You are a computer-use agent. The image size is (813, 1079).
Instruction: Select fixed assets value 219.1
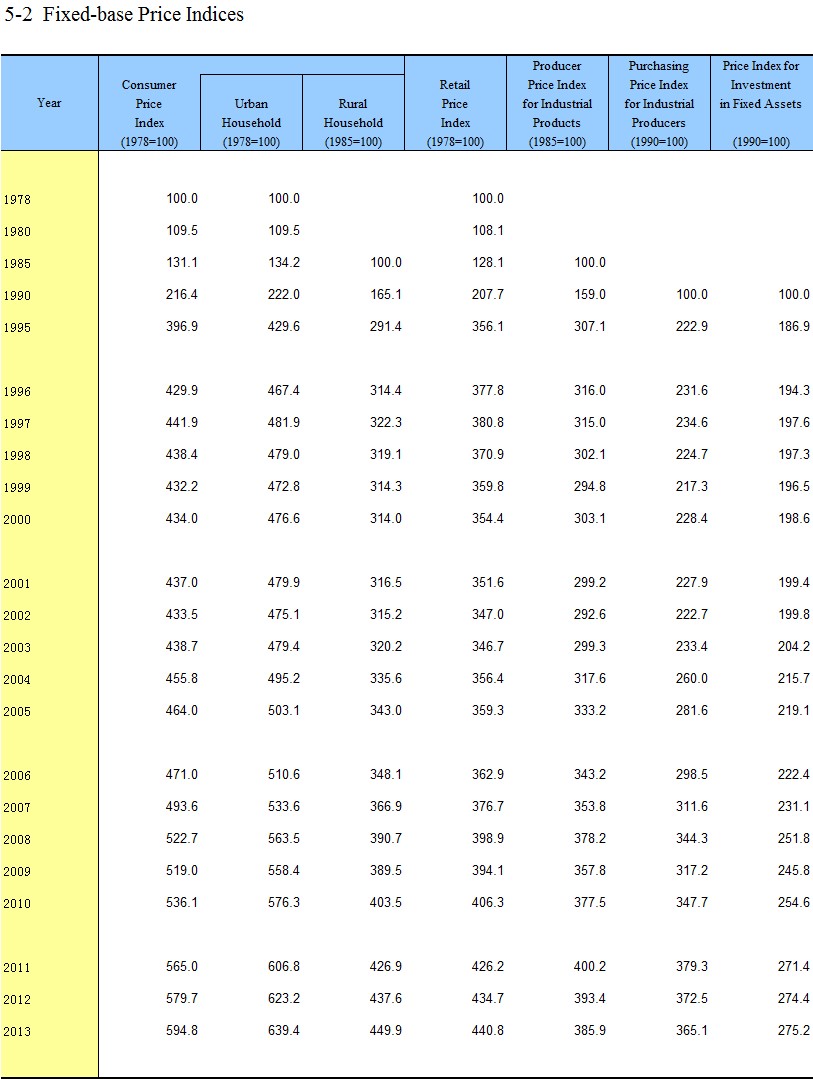pyautogui.click(x=794, y=710)
